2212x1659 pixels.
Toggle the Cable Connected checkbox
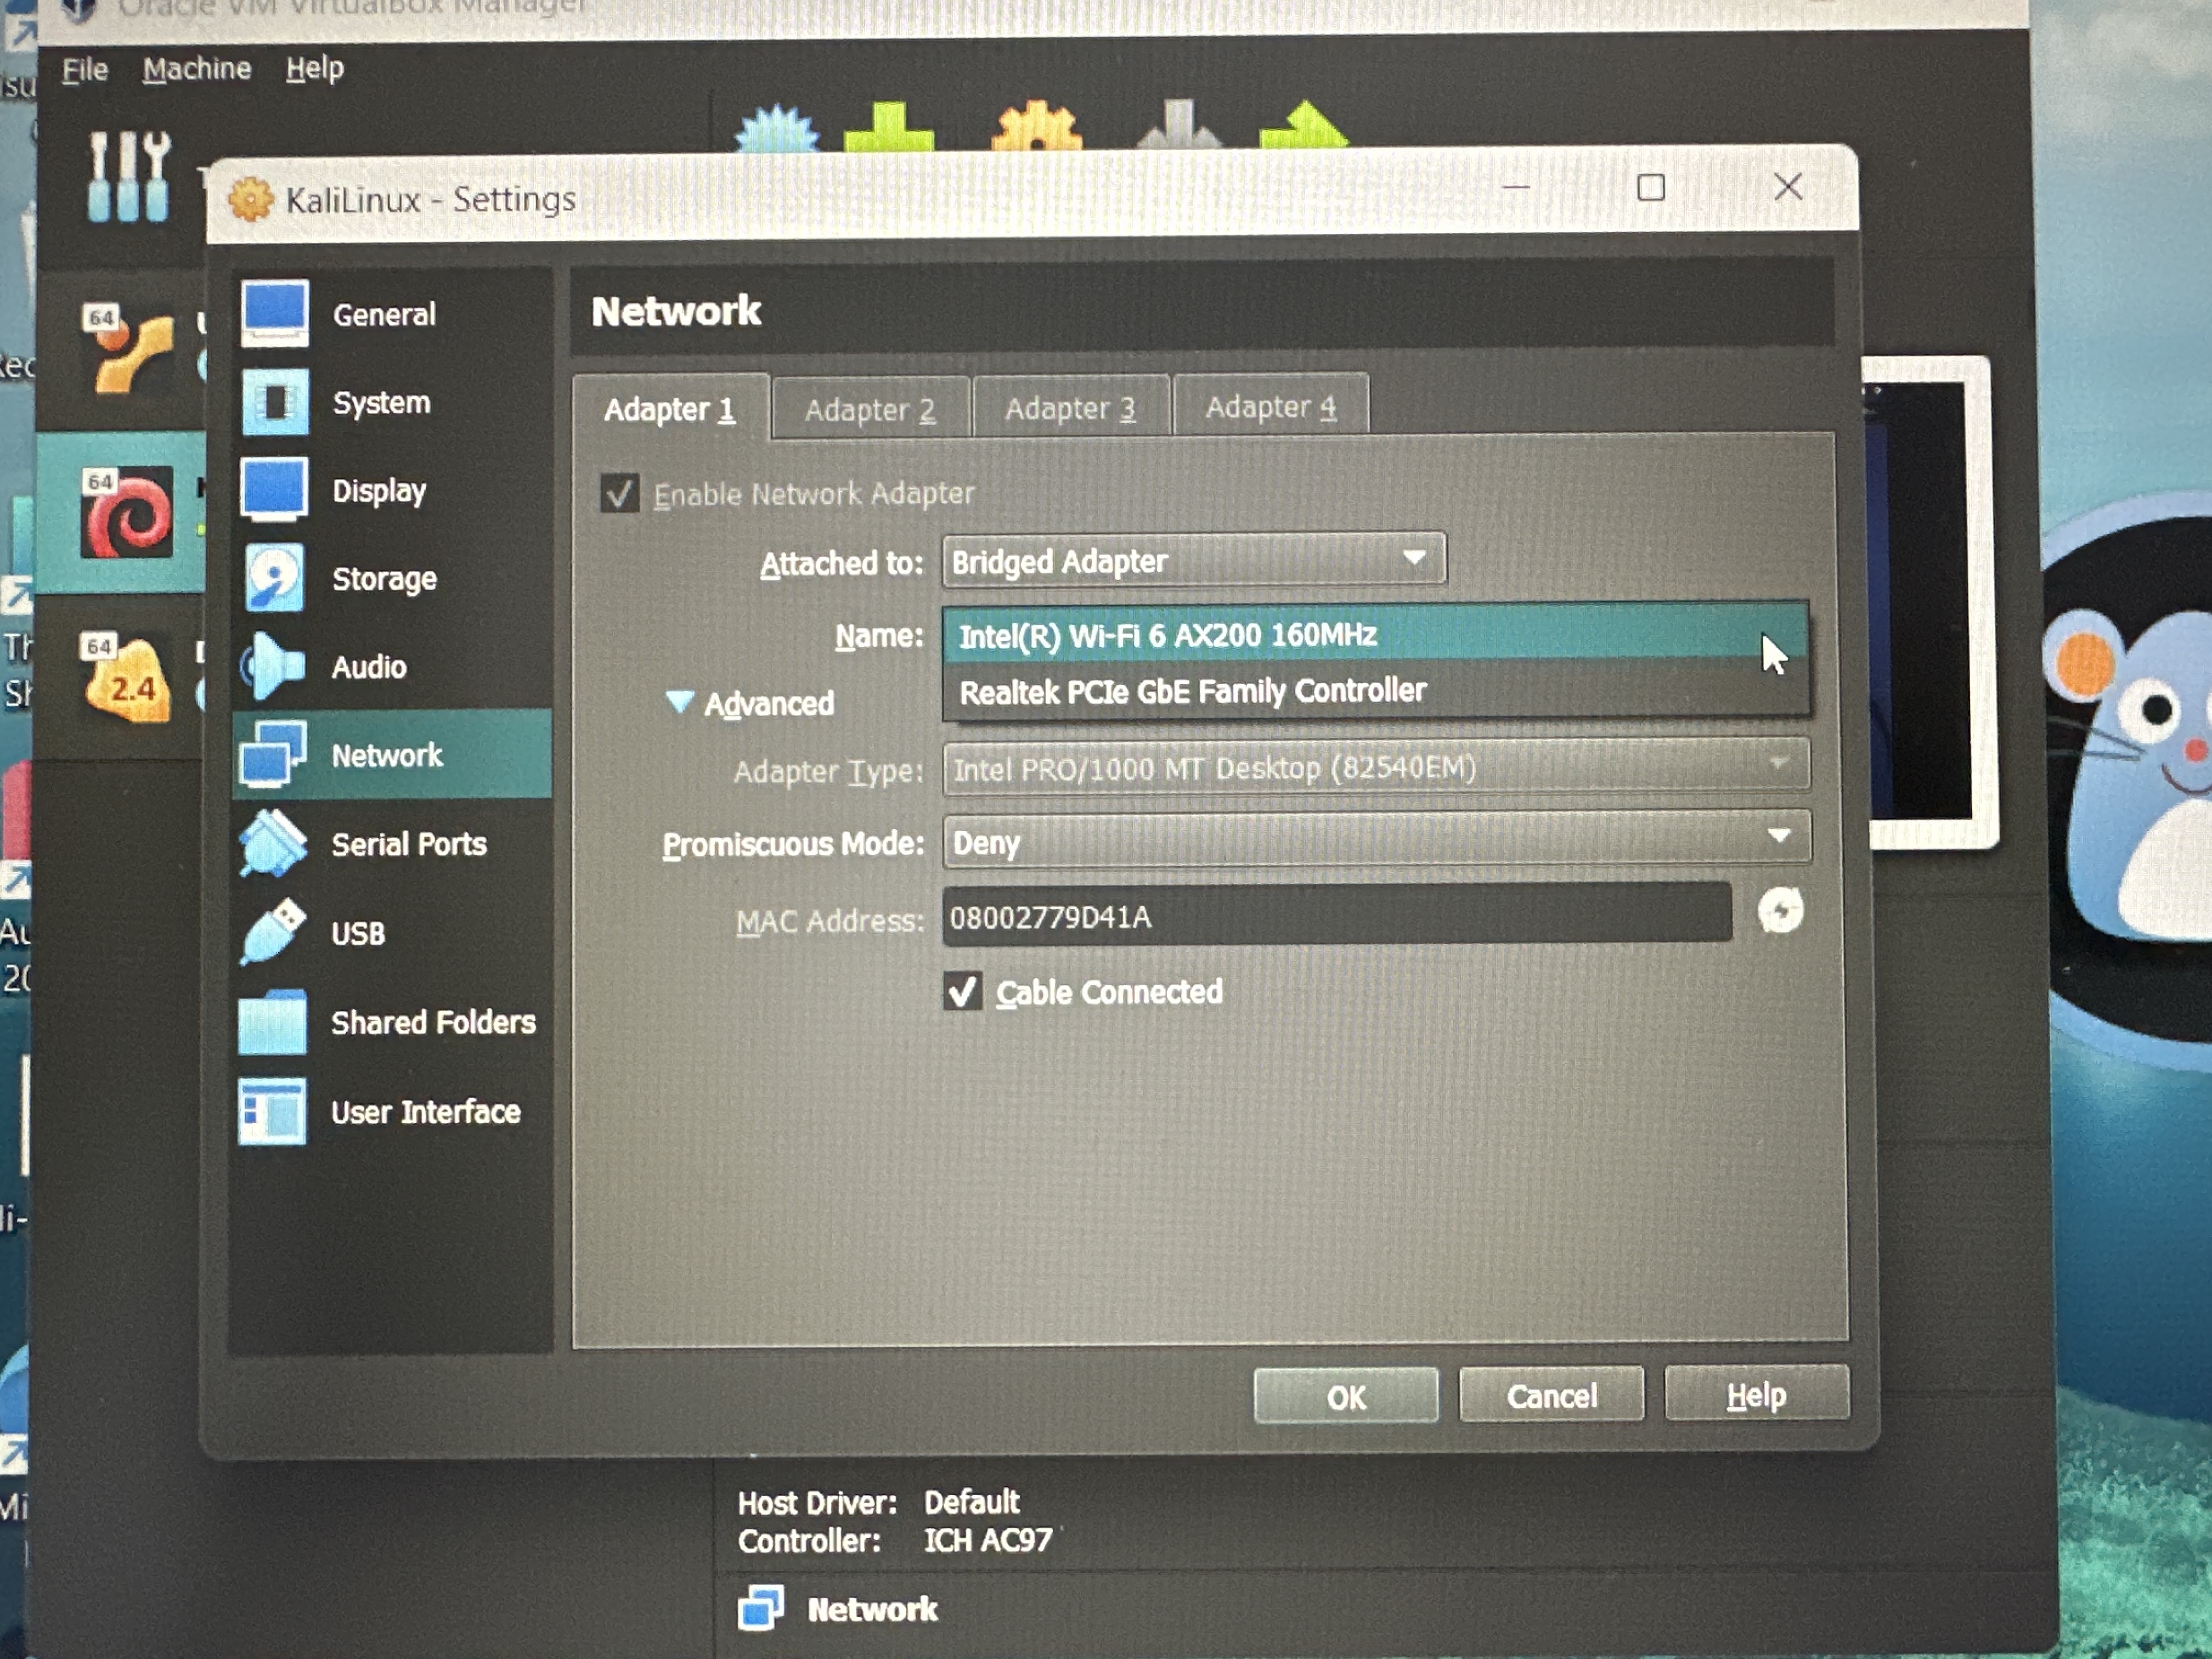tap(963, 991)
